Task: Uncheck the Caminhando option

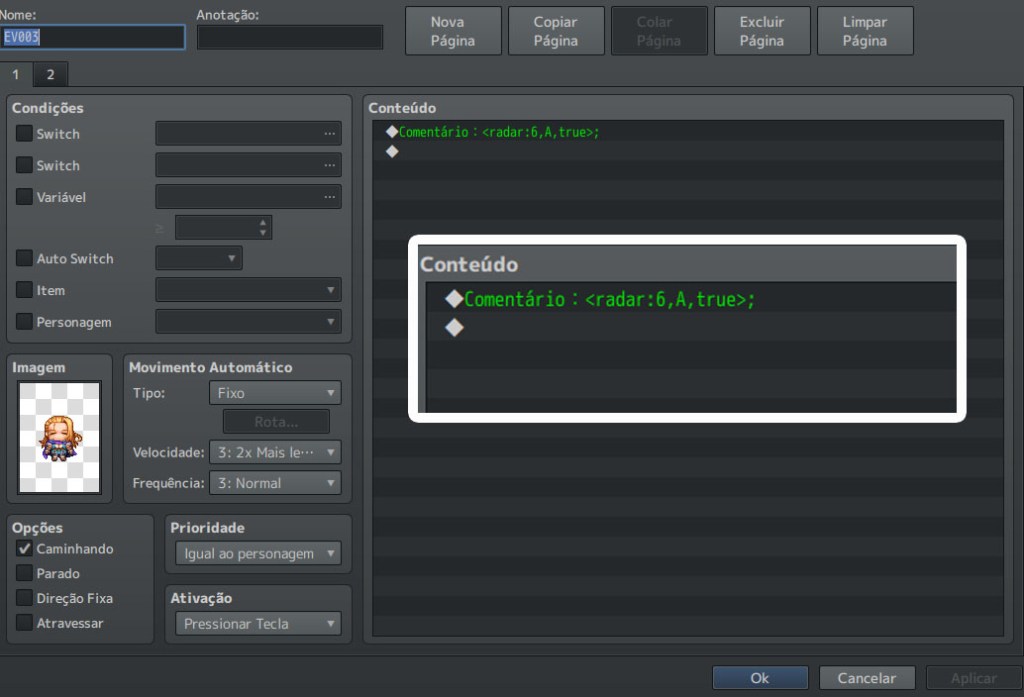Action: pyautogui.click(x=24, y=549)
